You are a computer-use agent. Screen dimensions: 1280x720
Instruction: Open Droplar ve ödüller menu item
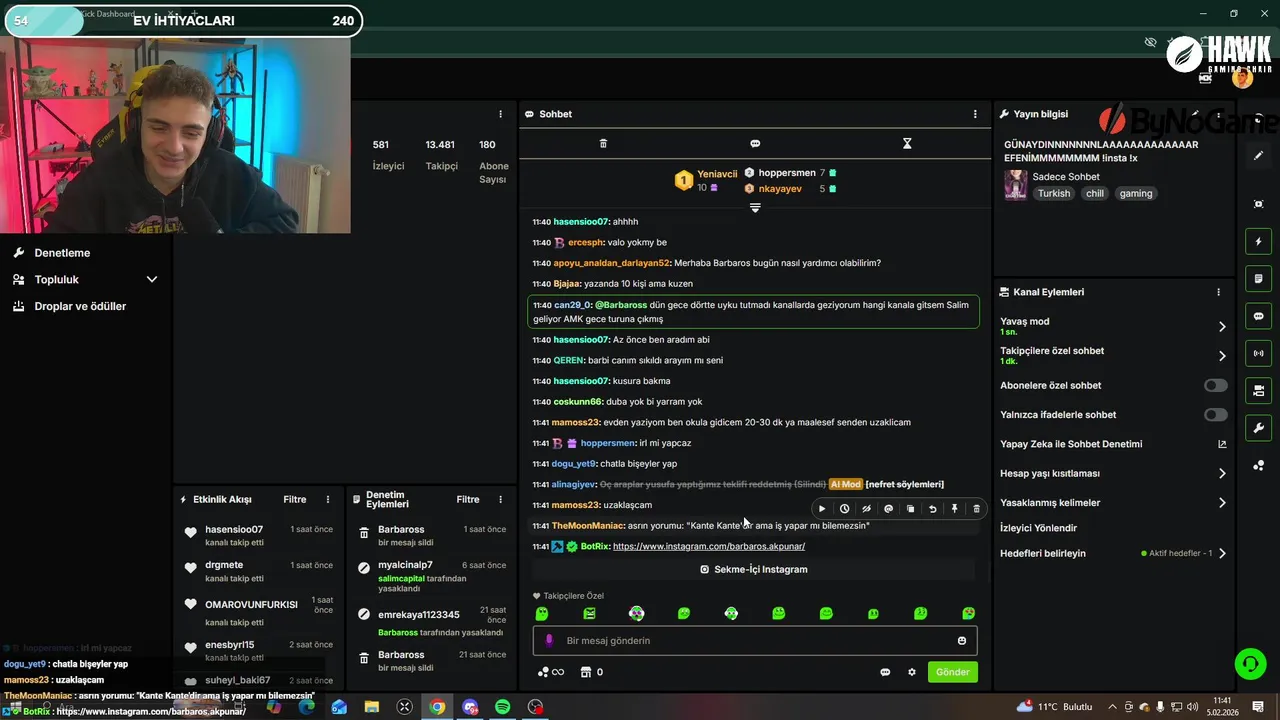[80, 306]
